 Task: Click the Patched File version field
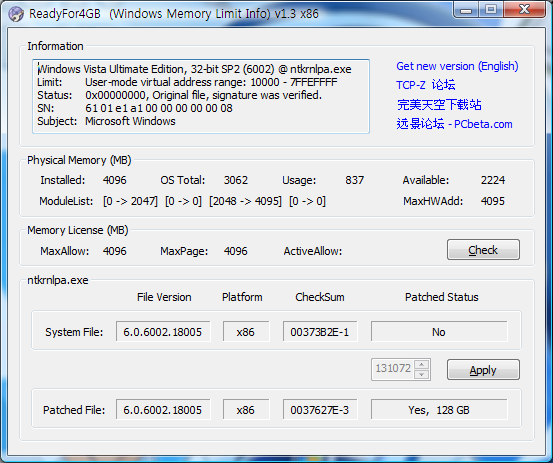coord(163,409)
